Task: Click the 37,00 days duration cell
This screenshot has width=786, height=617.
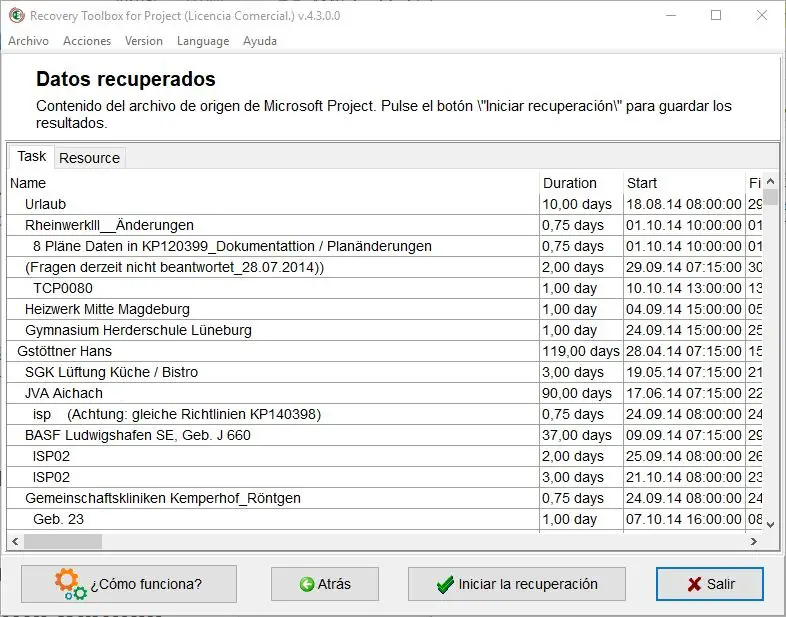Action: tap(581, 436)
